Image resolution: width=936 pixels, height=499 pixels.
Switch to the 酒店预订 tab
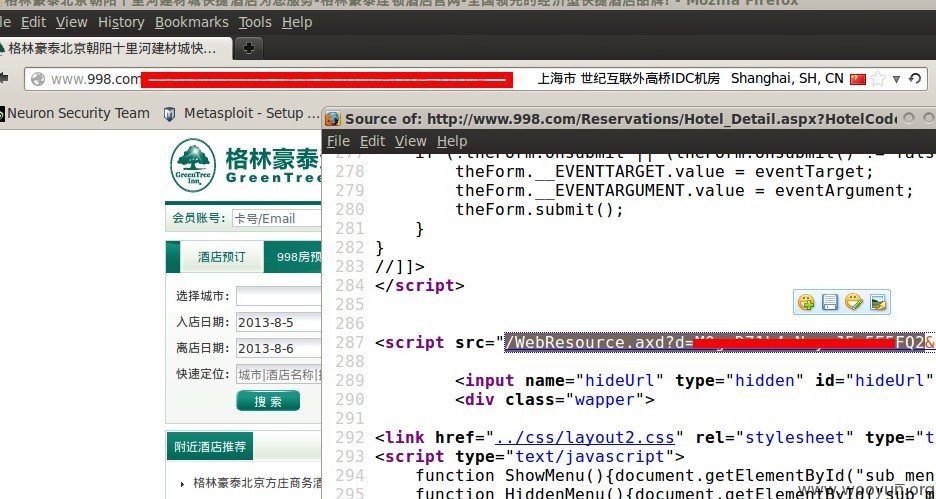(221, 257)
